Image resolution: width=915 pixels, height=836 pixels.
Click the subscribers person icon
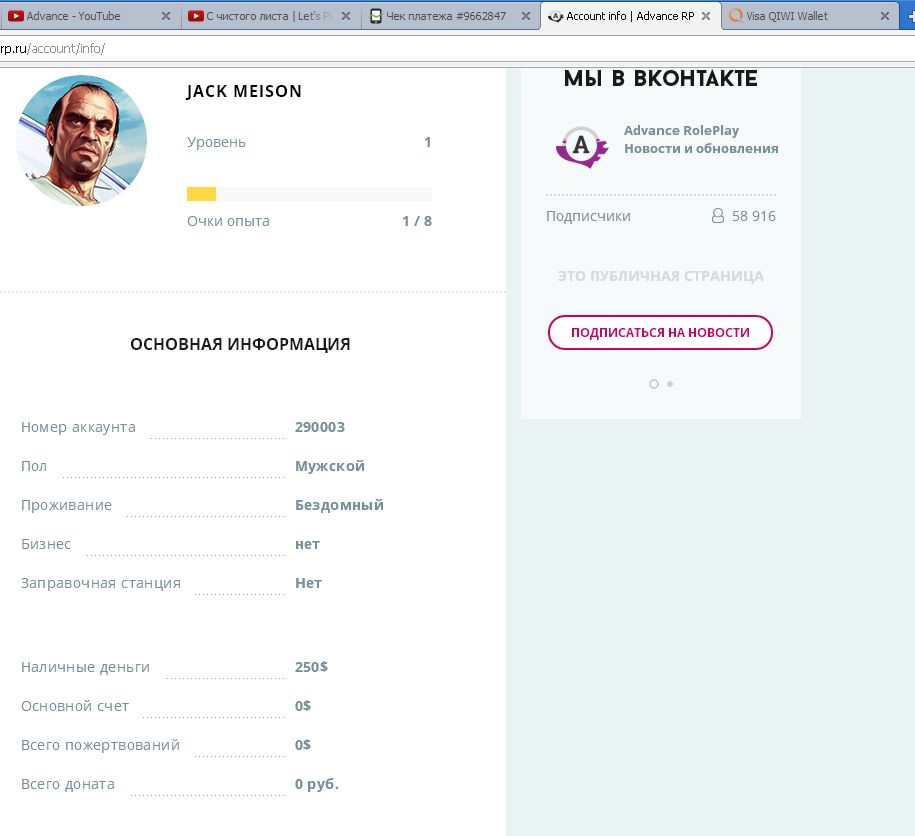click(718, 216)
